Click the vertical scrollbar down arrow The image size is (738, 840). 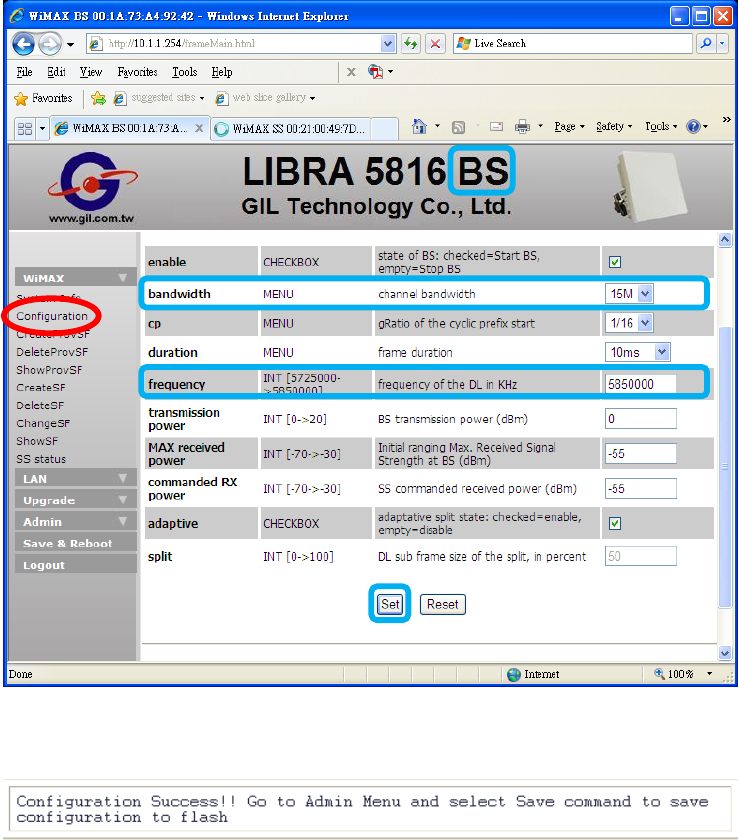pyautogui.click(x=725, y=652)
